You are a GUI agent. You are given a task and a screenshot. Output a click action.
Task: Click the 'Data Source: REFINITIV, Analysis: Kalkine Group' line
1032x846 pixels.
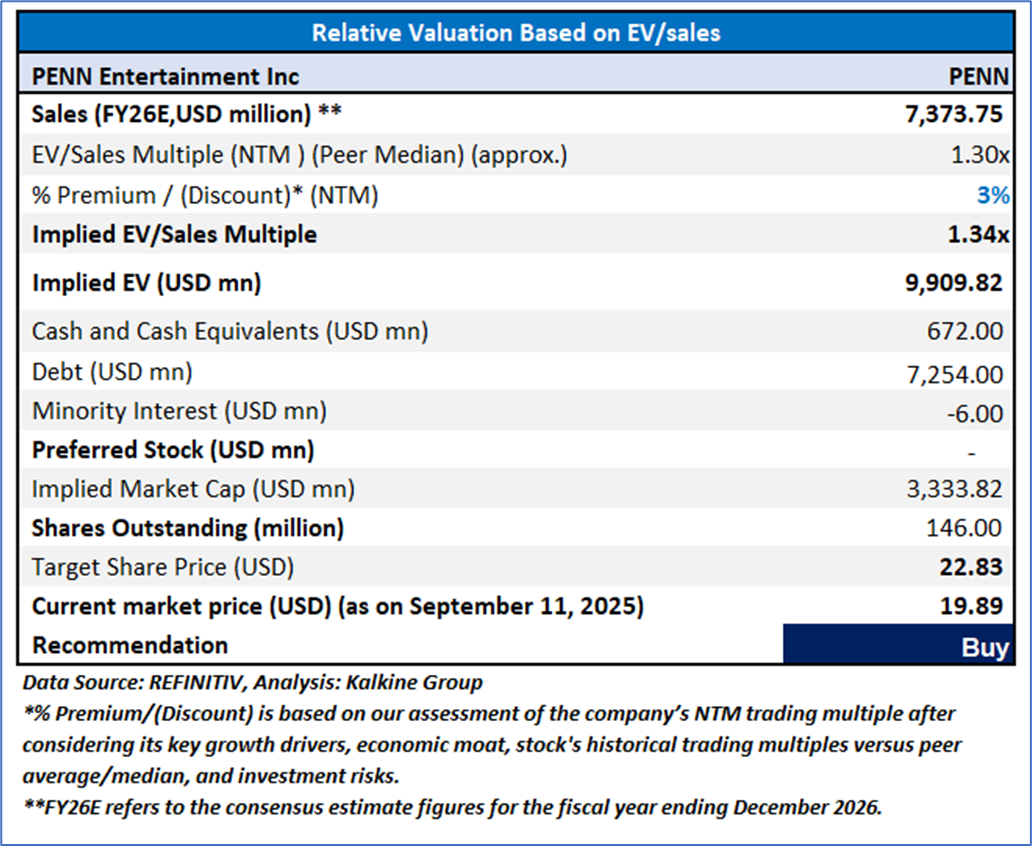[x=253, y=683]
